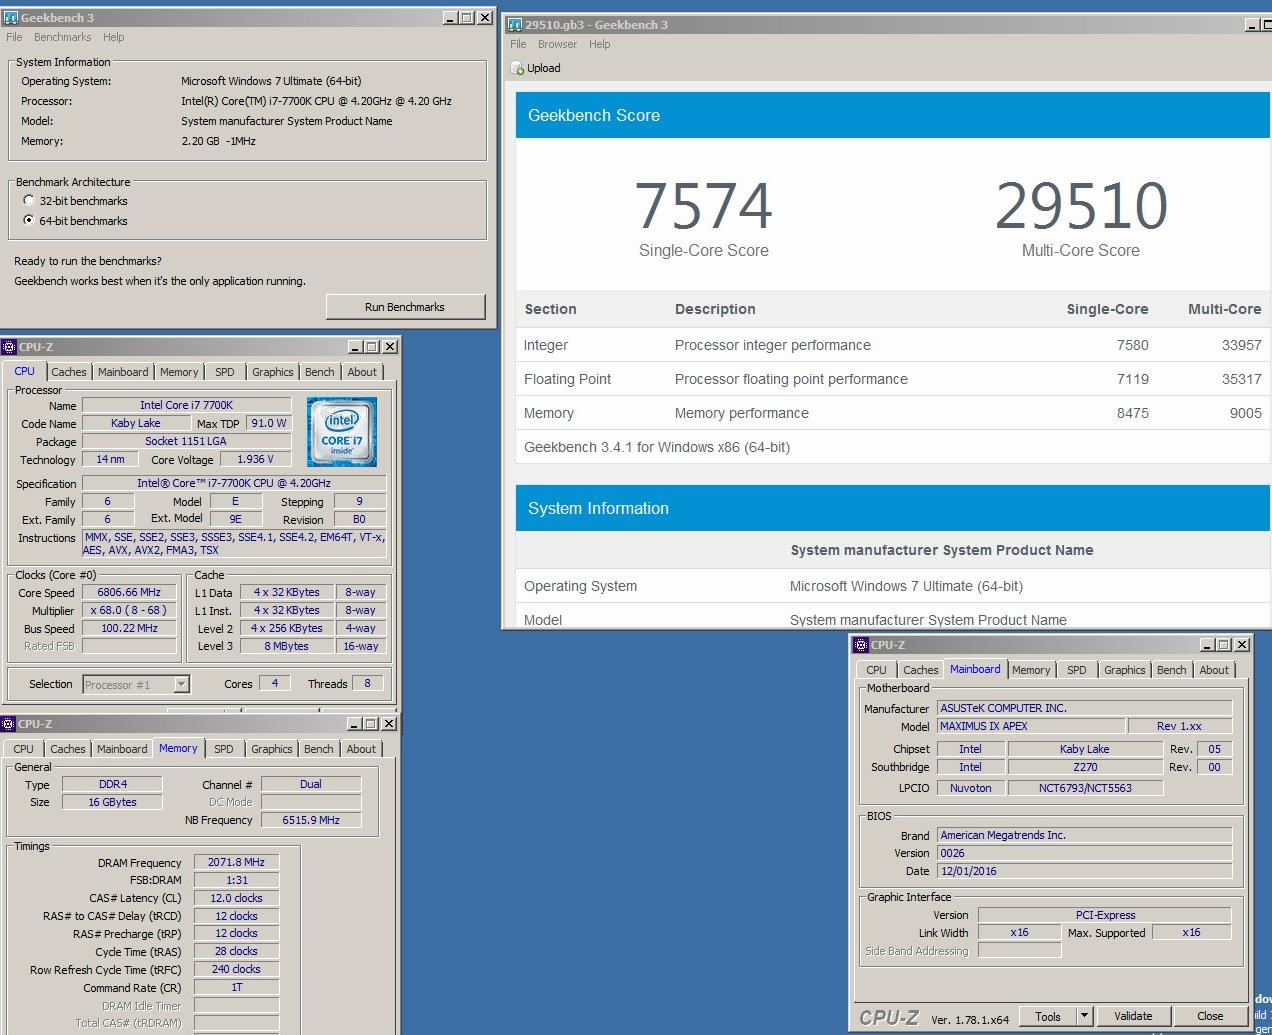Close the CPU-Z Memory window
The width and height of the screenshot is (1272, 1035).
389,724
